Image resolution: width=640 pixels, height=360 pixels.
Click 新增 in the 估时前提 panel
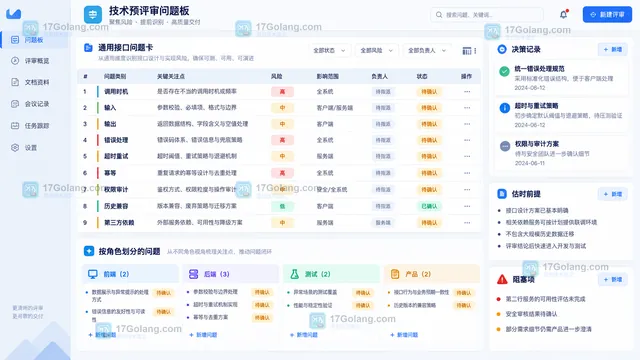613,194
